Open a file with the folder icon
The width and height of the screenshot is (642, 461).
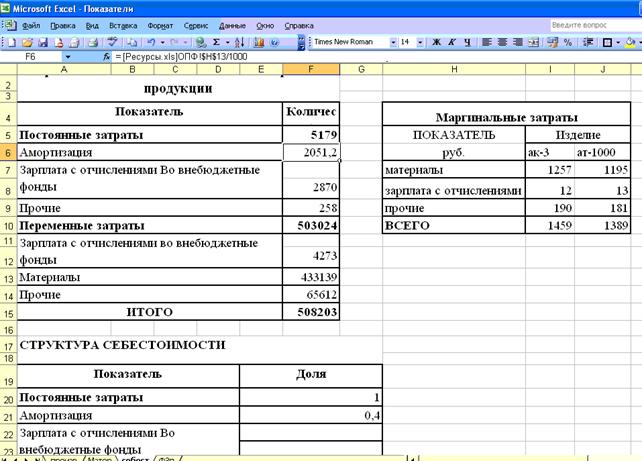click(27, 42)
